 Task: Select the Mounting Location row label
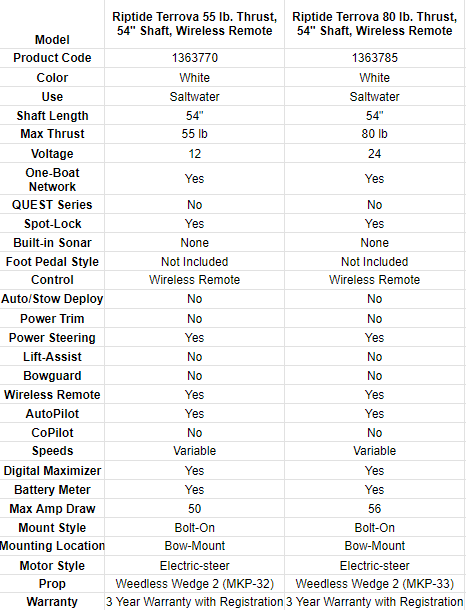(x=52, y=546)
